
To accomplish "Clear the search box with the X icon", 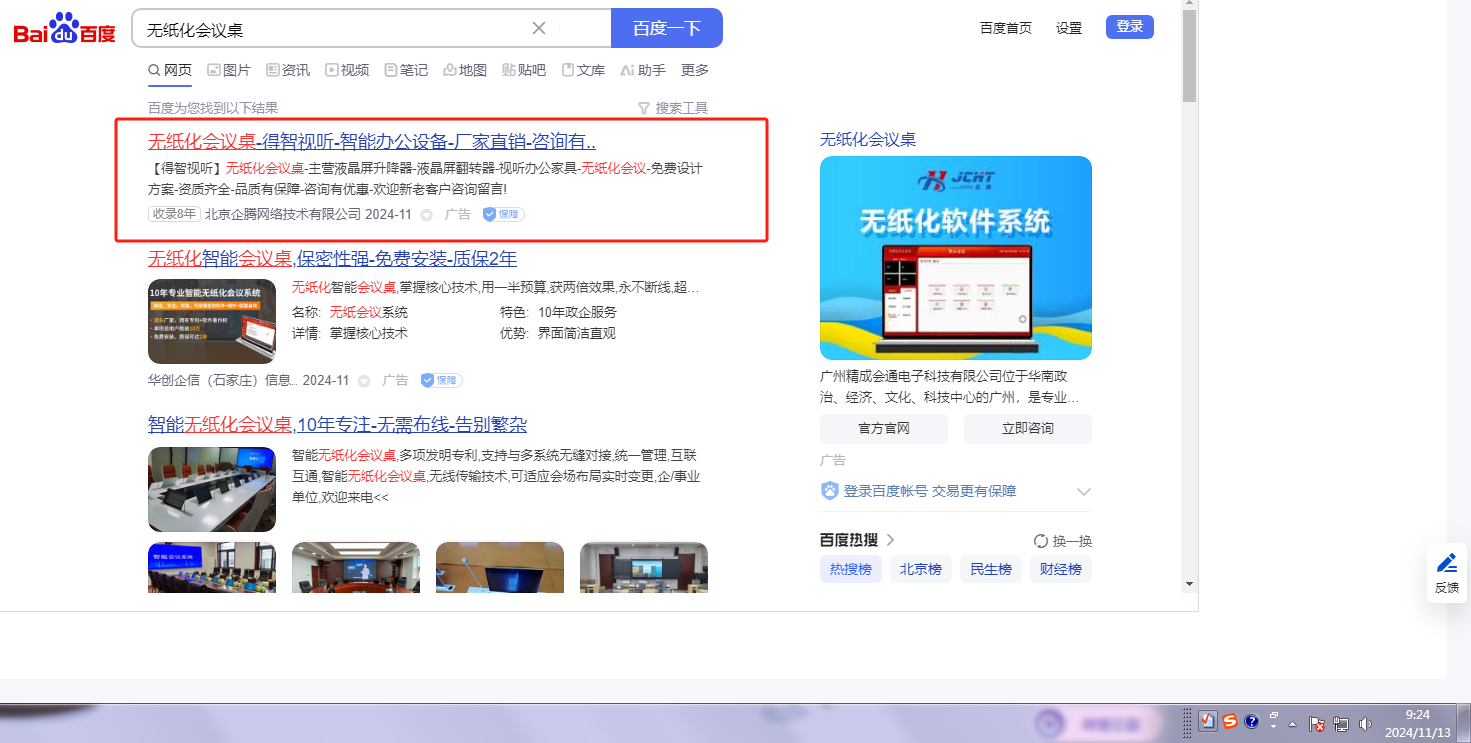I will click(x=539, y=28).
